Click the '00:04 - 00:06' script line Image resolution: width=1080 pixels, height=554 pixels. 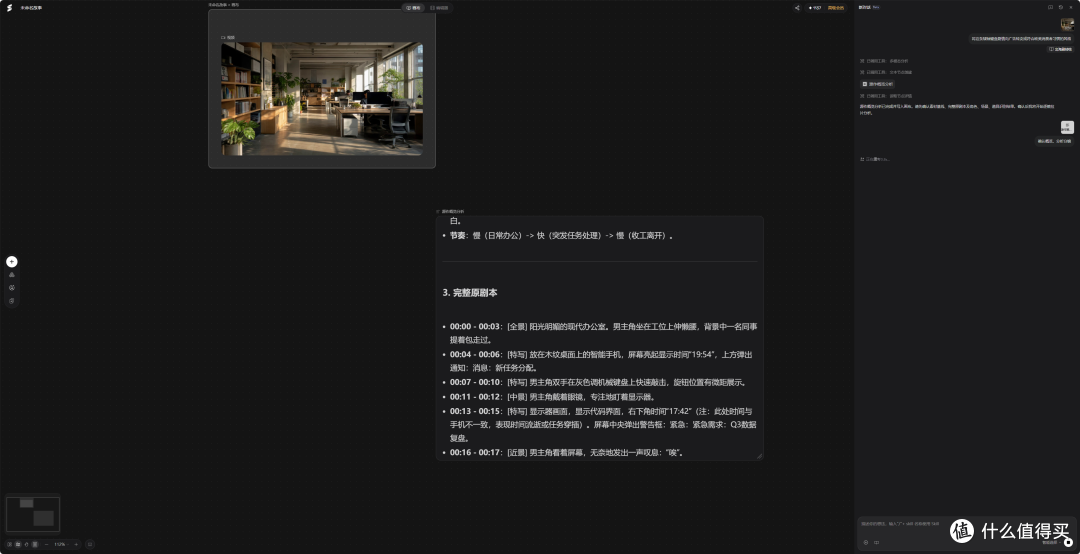point(603,361)
